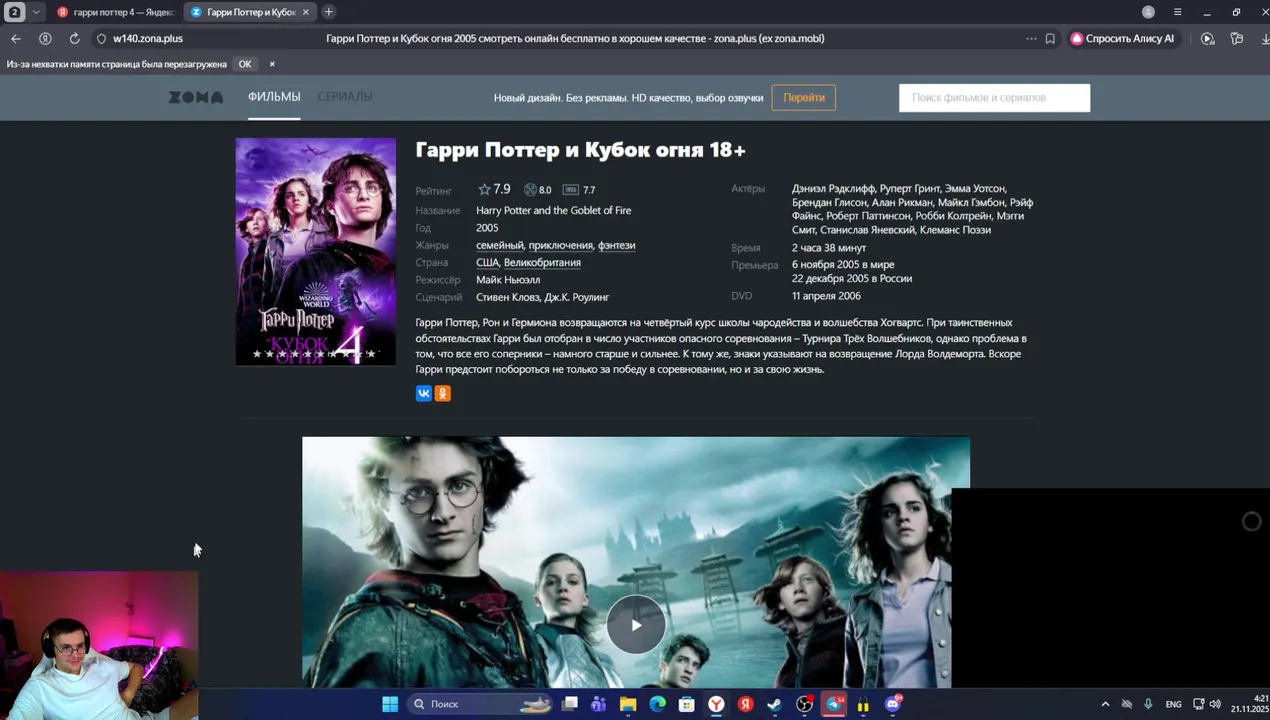Click the title 'Harry Potter and the Goblet of Fire'
The height and width of the screenshot is (720, 1270).
click(x=553, y=210)
